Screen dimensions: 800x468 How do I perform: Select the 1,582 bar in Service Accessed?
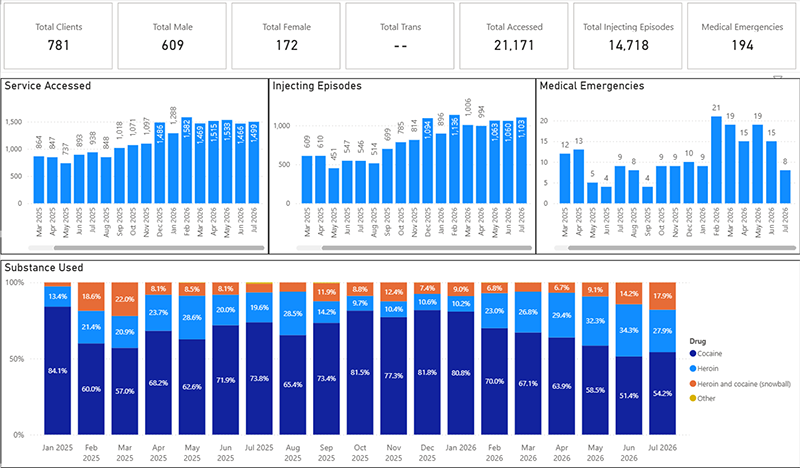point(187,160)
